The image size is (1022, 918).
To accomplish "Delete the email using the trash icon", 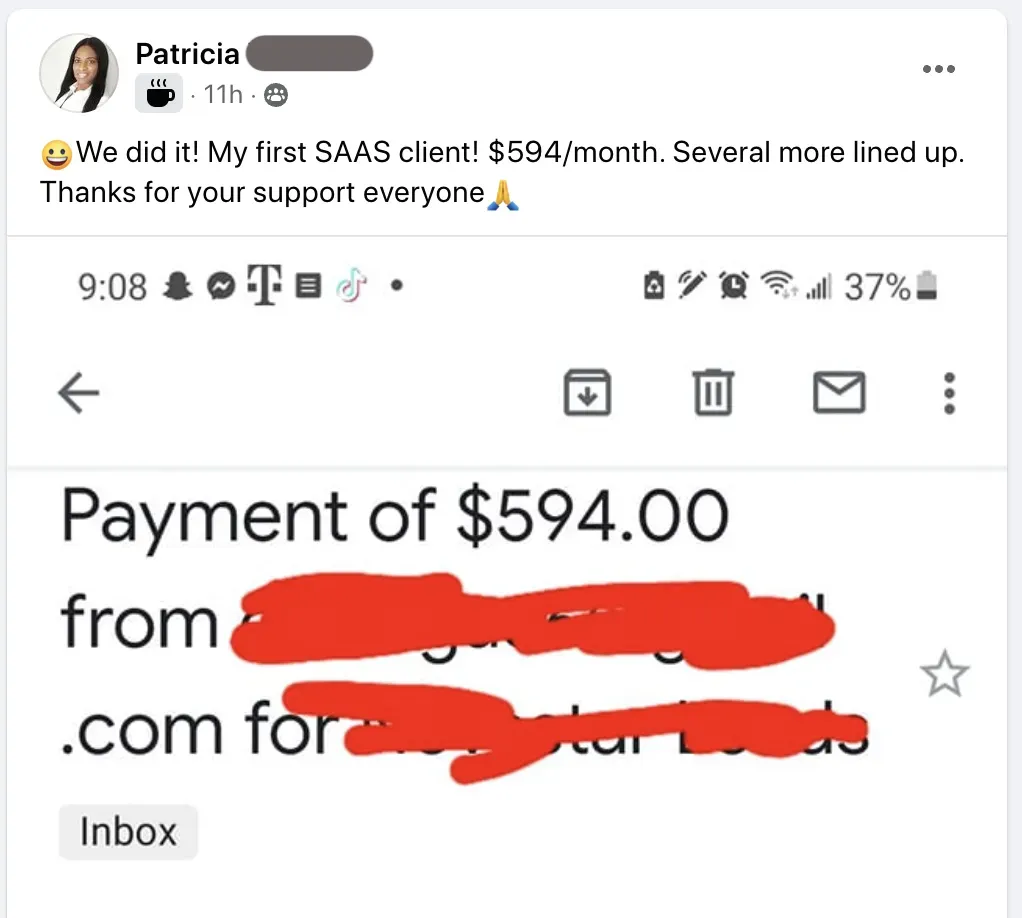I will click(x=712, y=392).
